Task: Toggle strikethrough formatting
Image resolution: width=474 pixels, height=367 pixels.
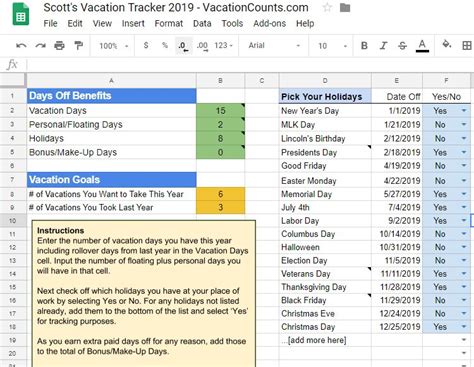Action: tap(402, 46)
